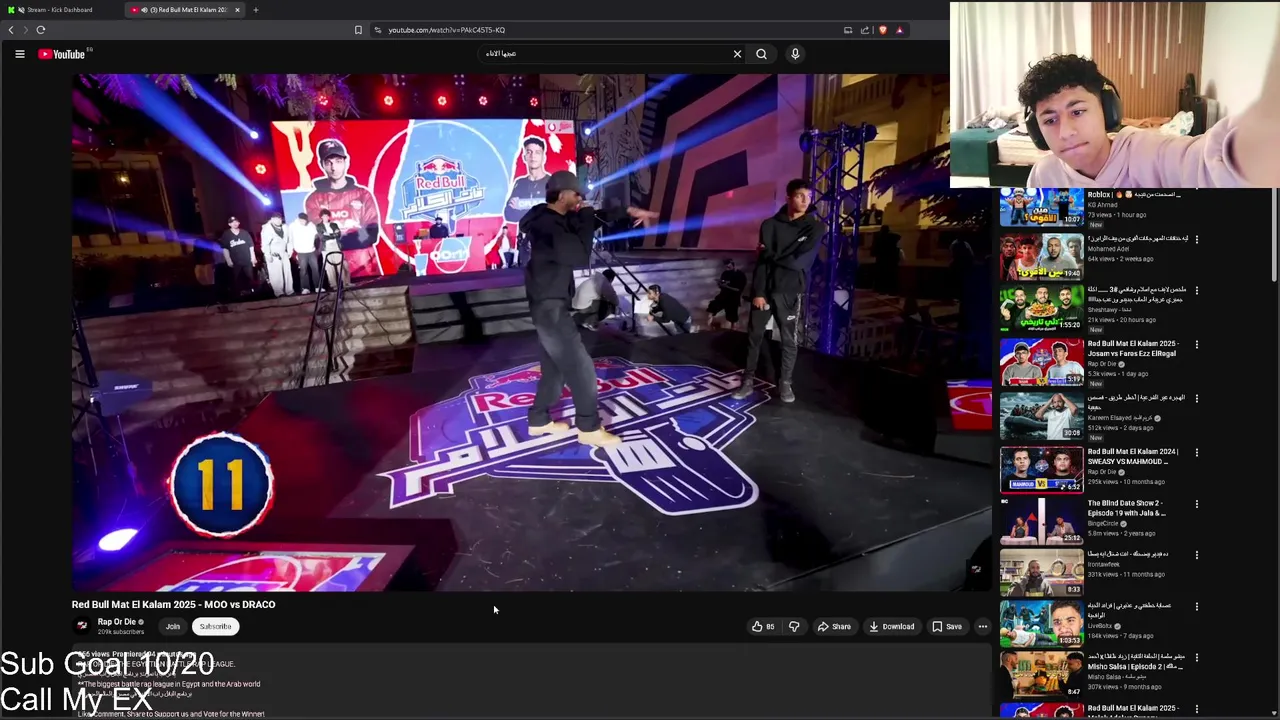The image size is (1280, 720).
Task: Open the Sheshtawy 1:55:20 video thumbnail
Action: (x=1041, y=310)
